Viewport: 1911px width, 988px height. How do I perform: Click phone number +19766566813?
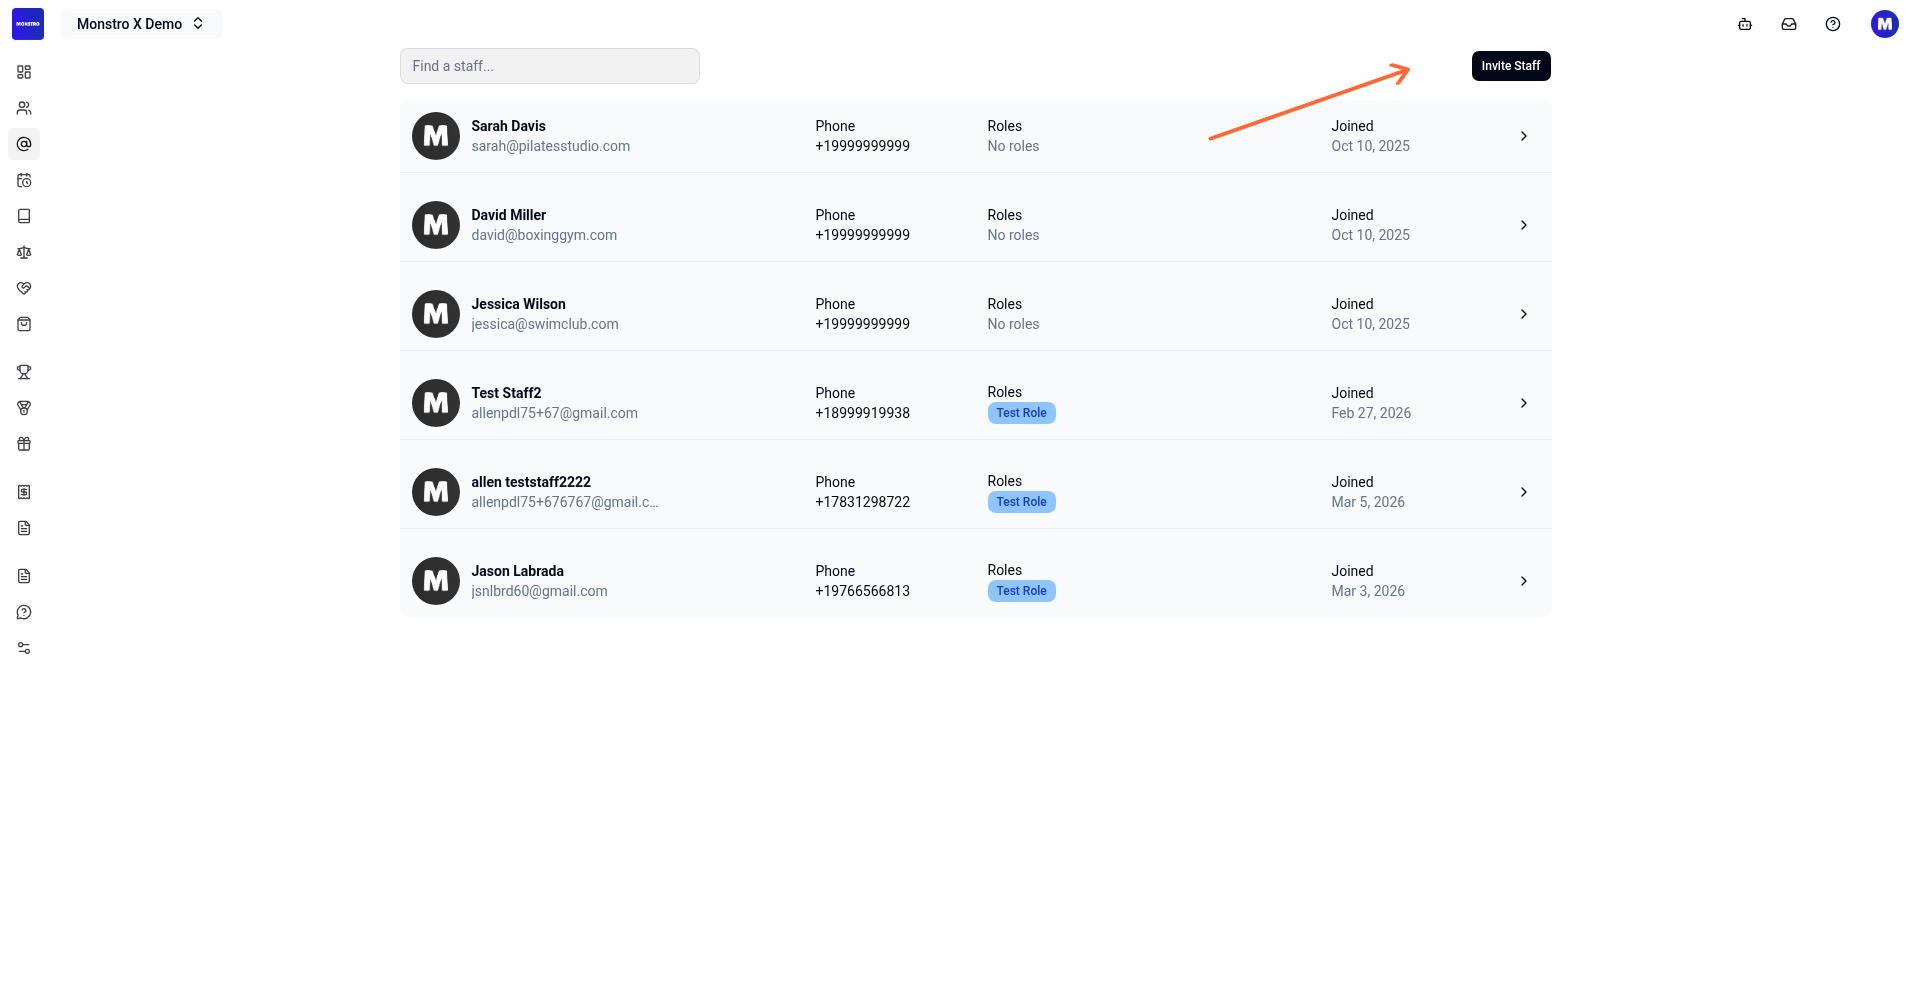[x=862, y=591]
